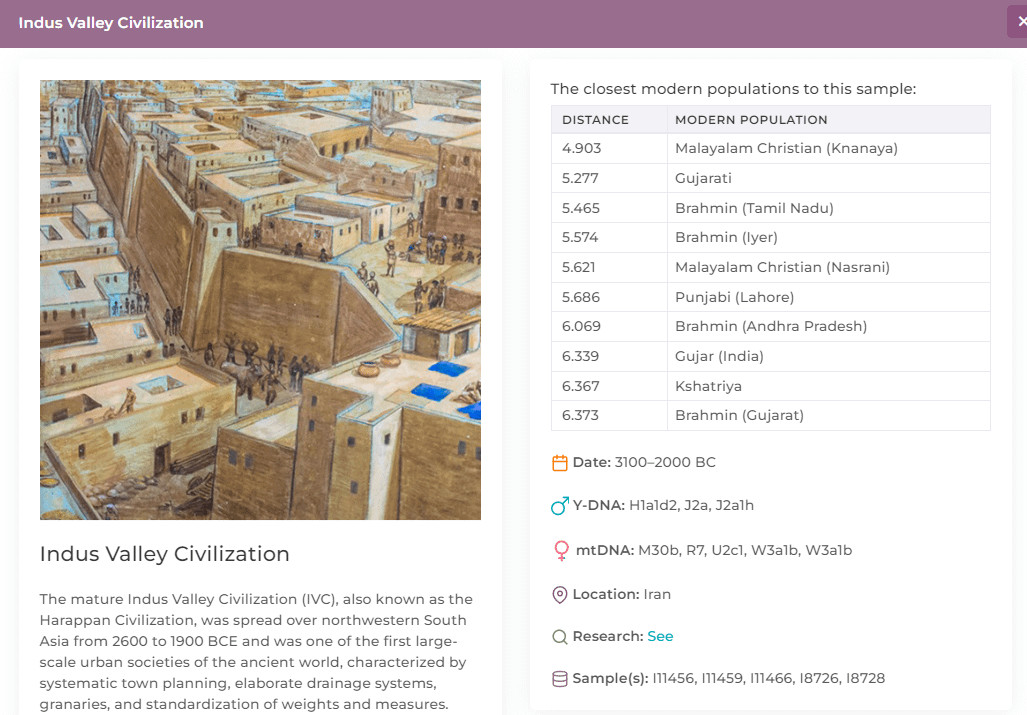
Task: Select Brahmin (Andhra Pradesh) entry
Action: click(771, 326)
